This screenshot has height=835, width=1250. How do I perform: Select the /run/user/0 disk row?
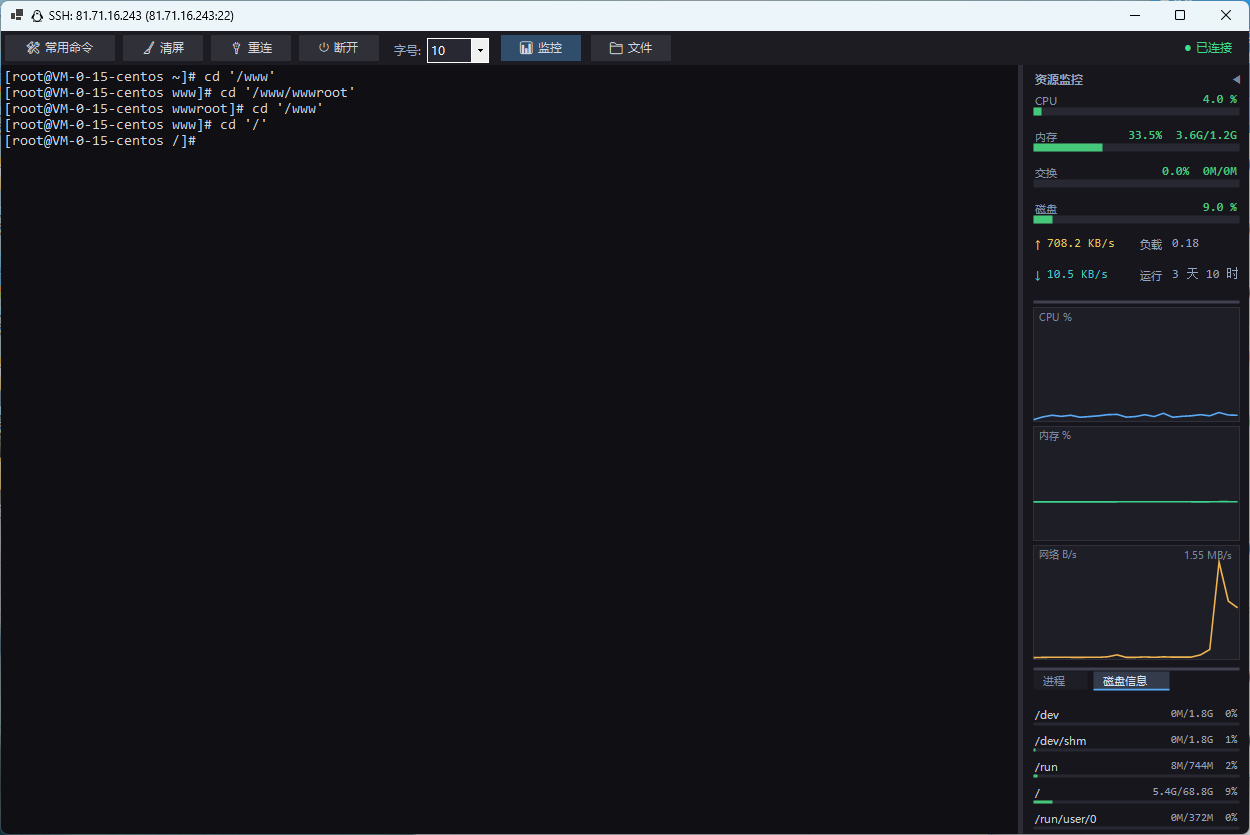tap(1136, 820)
